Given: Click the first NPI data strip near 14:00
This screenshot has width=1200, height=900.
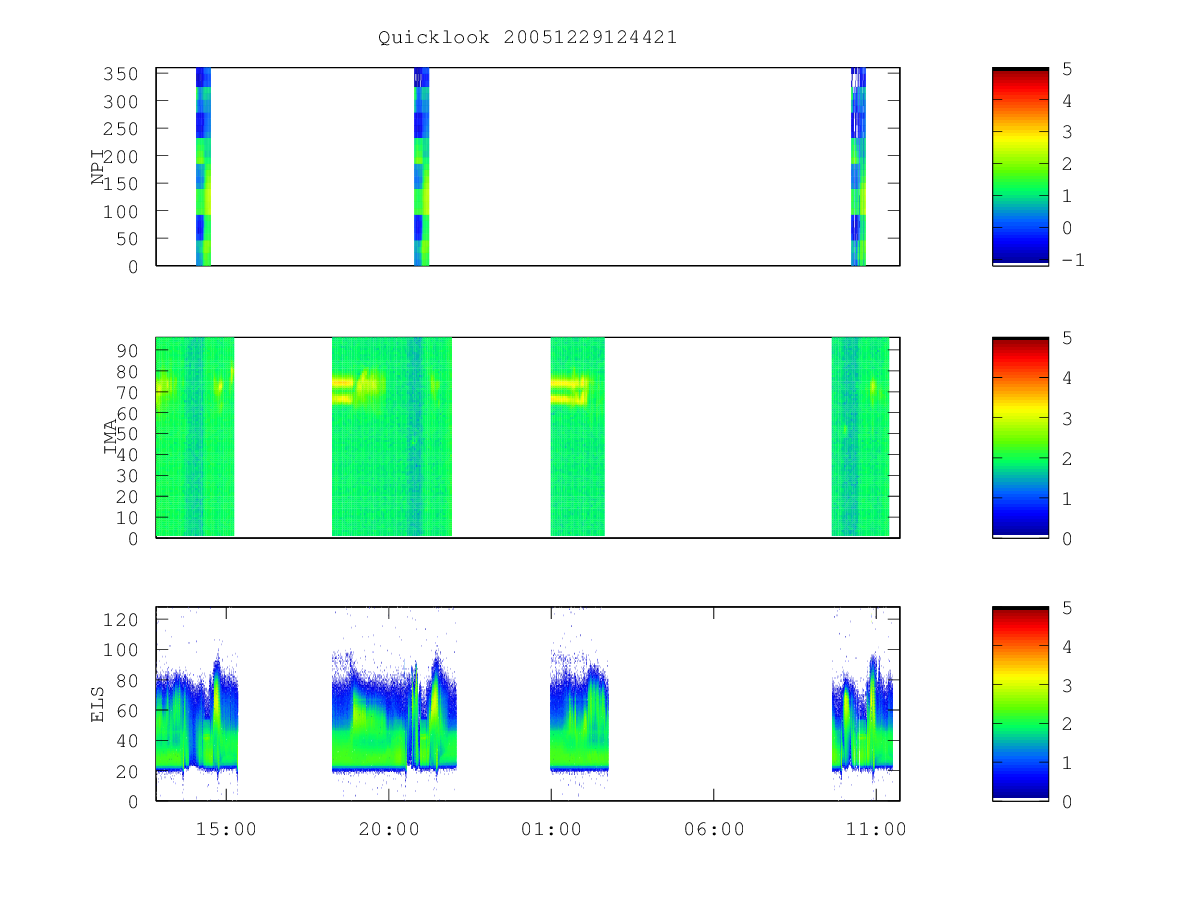Looking at the screenshot, I should pyautogui.click(x=203, y=167).
